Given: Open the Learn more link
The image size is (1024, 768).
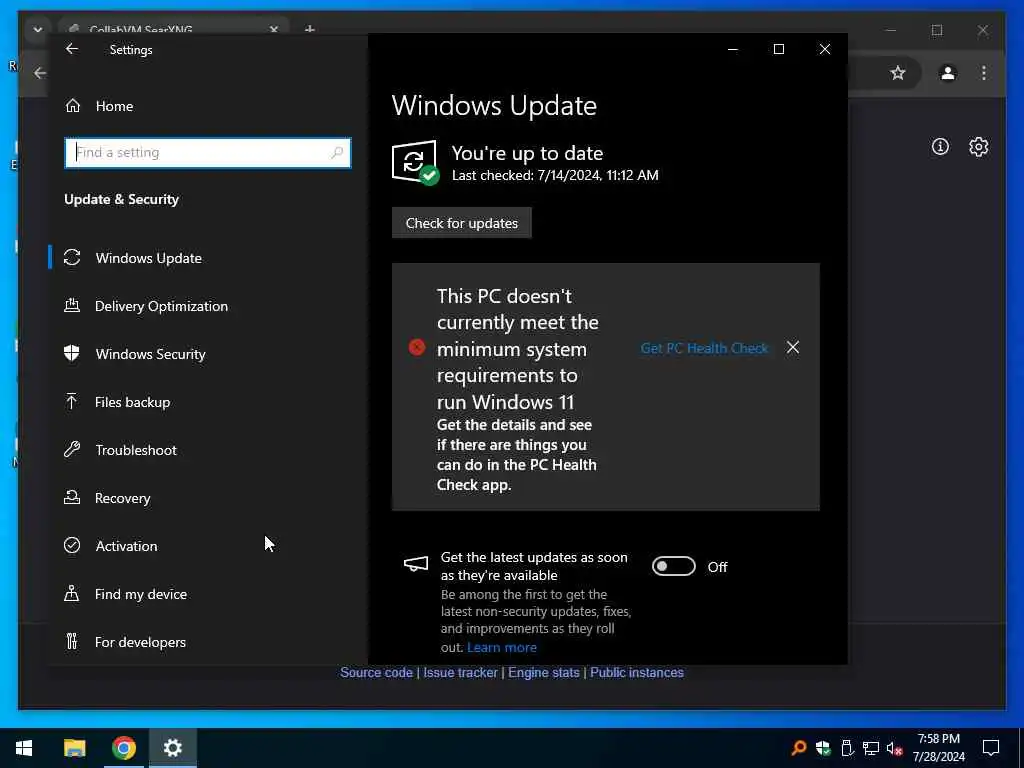Looking at the screenshot, I should click(502, 648).
